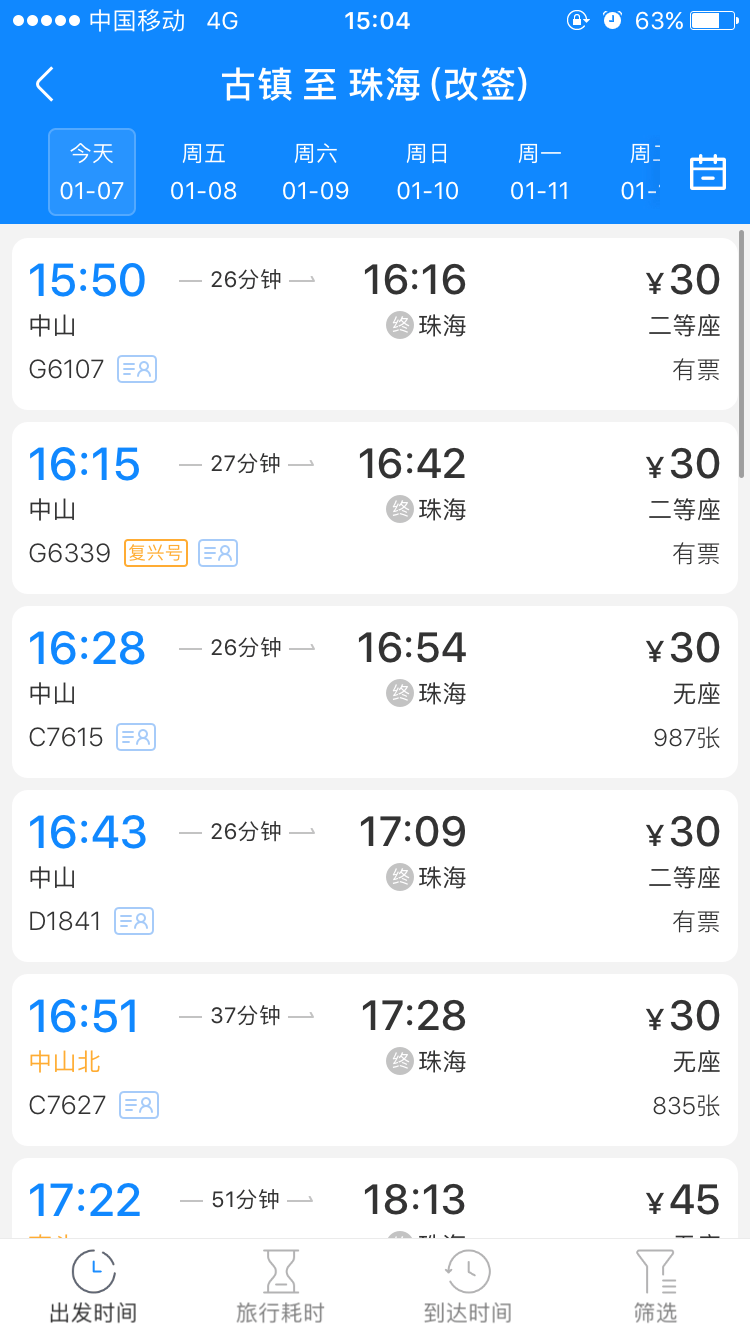Select the 16:43 D1841 train
The image size is (750, 1334).
click(x=375, y=876)
